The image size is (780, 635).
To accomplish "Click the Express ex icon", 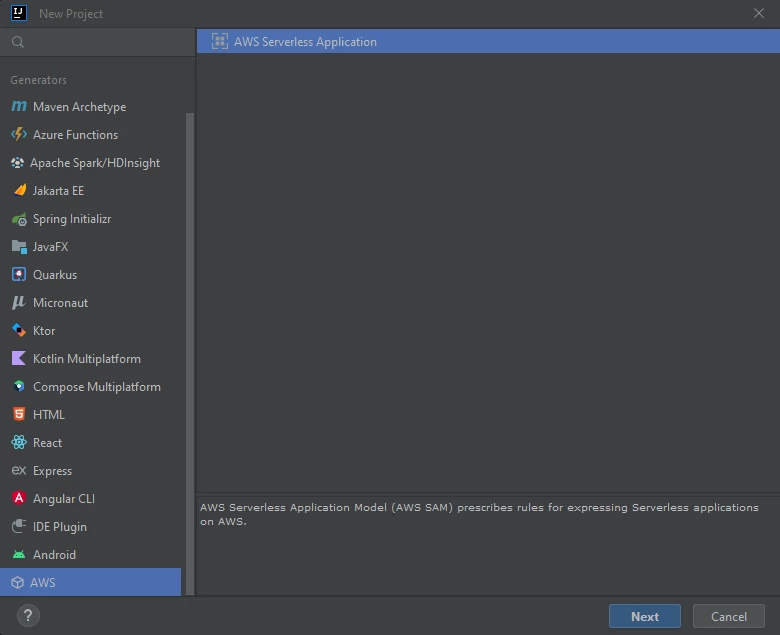I will tap(19, 470).
